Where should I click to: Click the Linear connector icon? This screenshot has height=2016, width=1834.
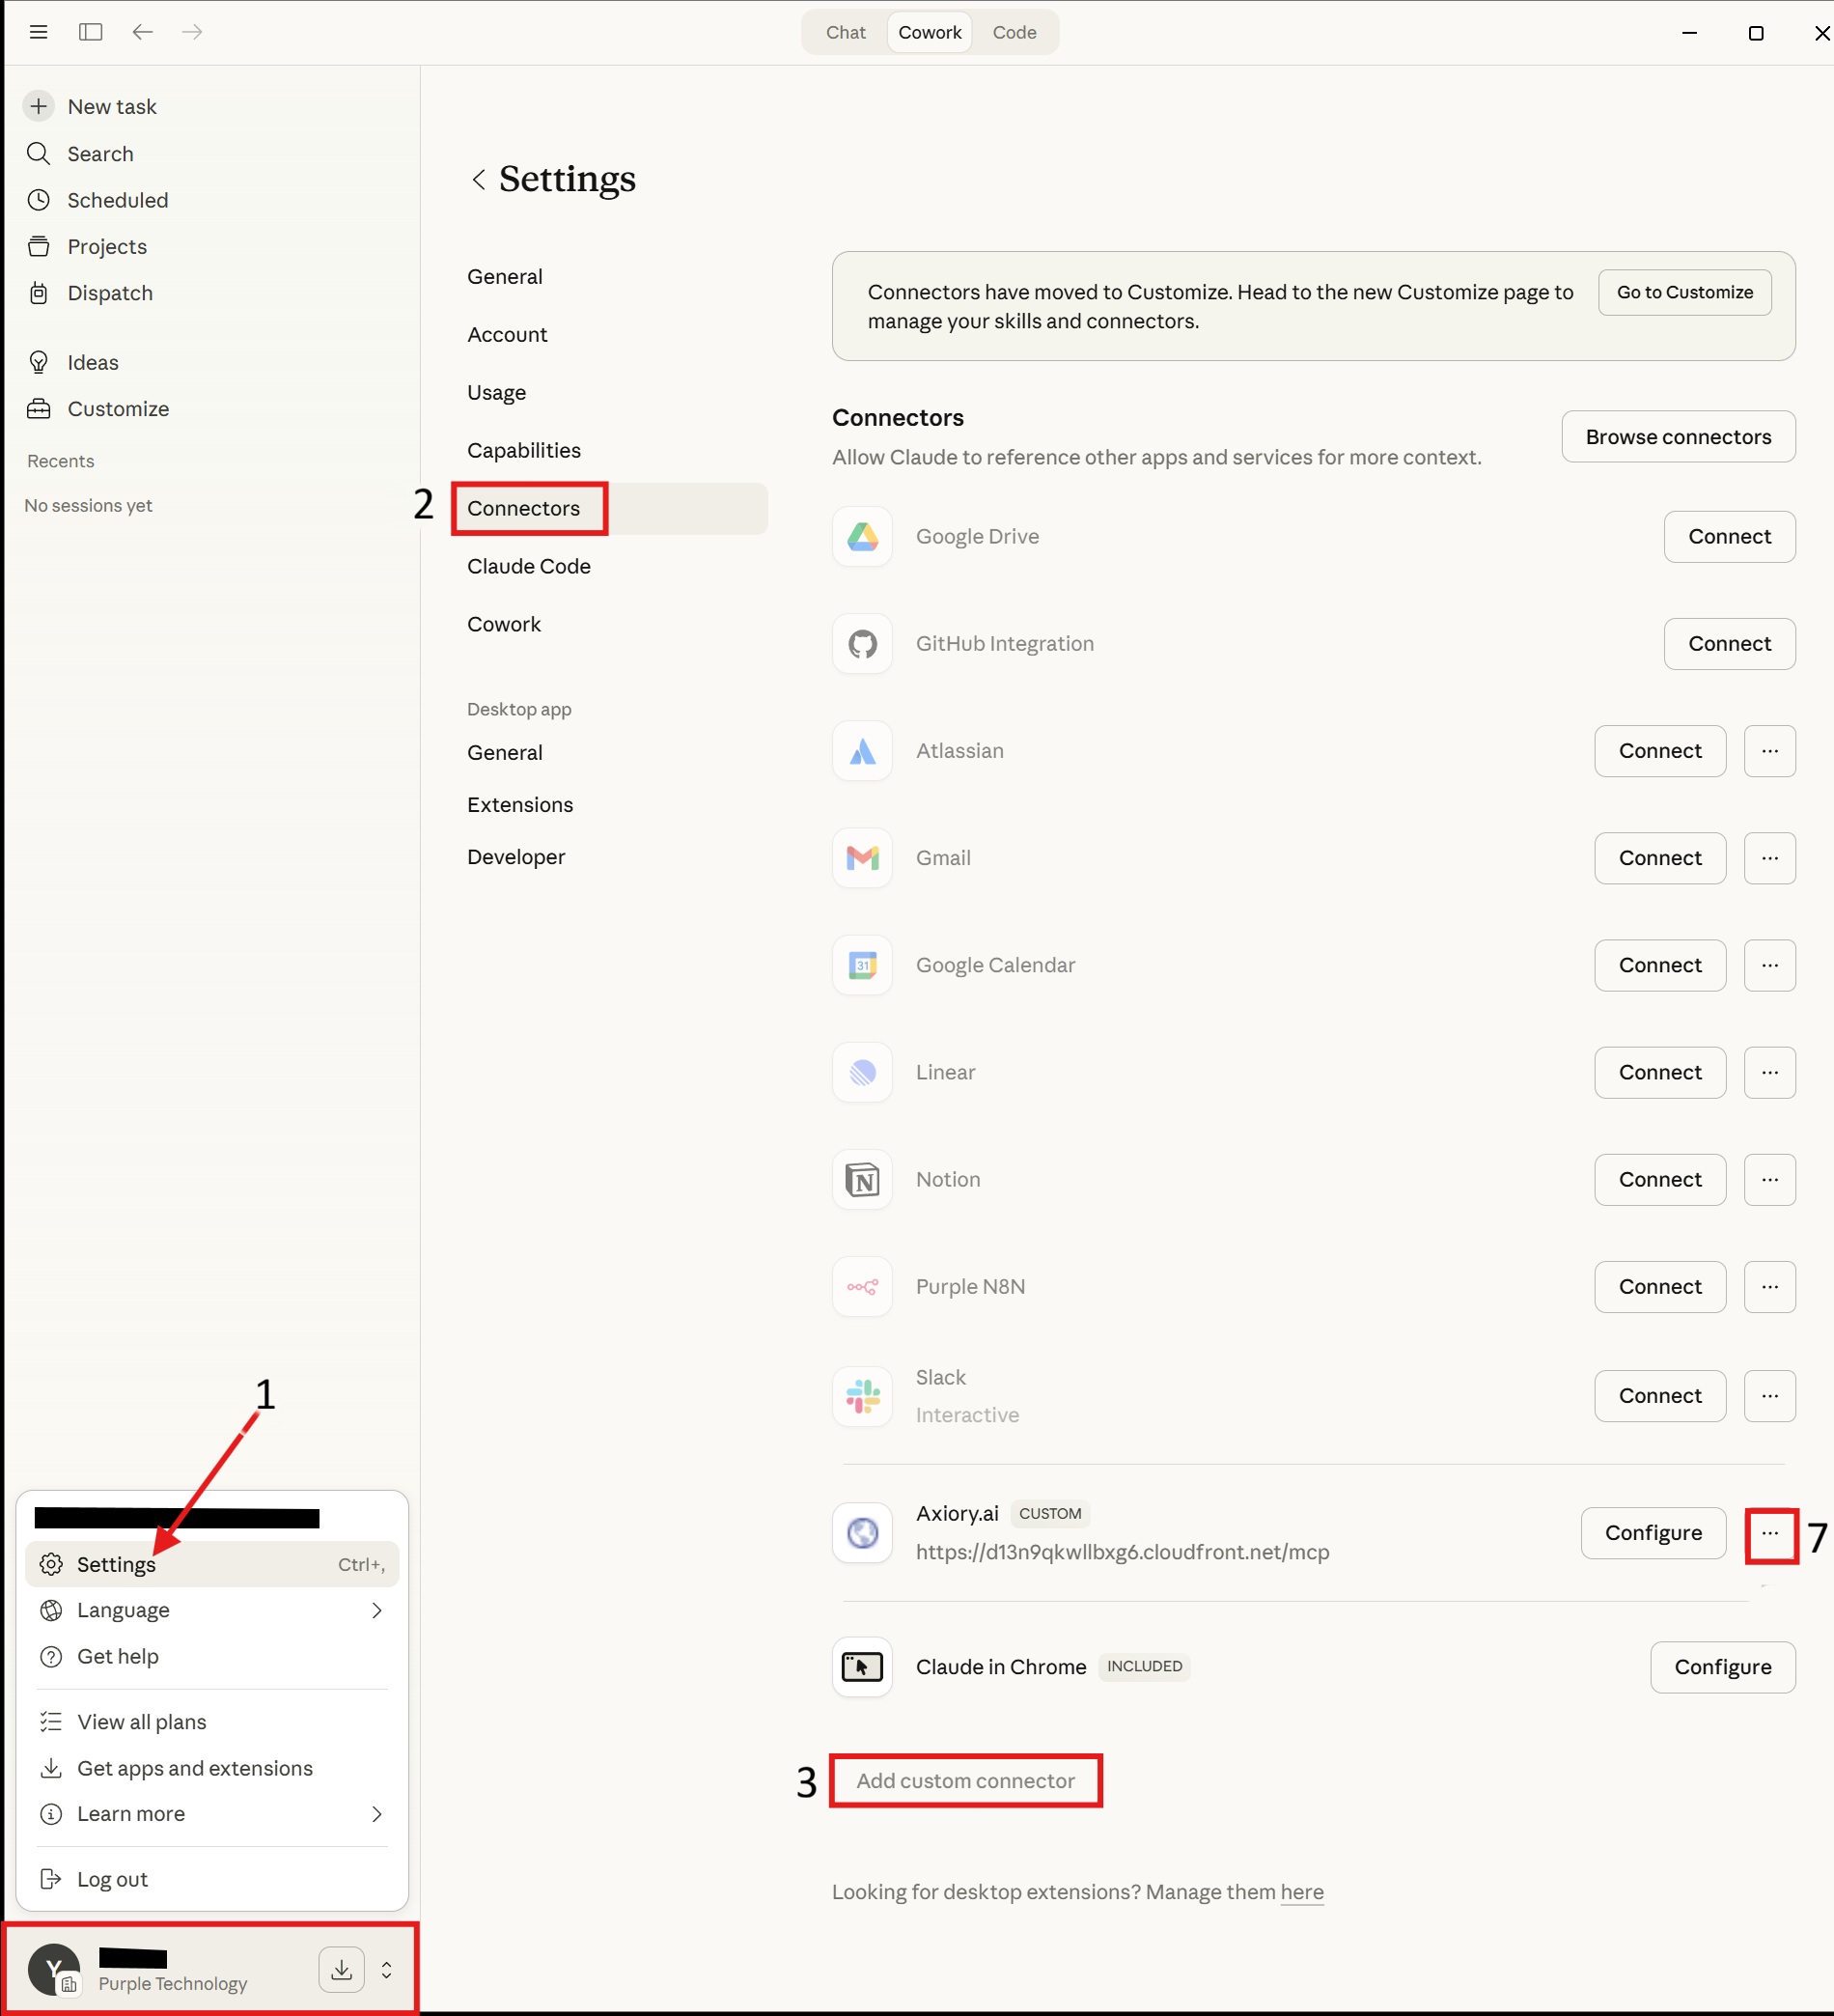click(862, 1072)
